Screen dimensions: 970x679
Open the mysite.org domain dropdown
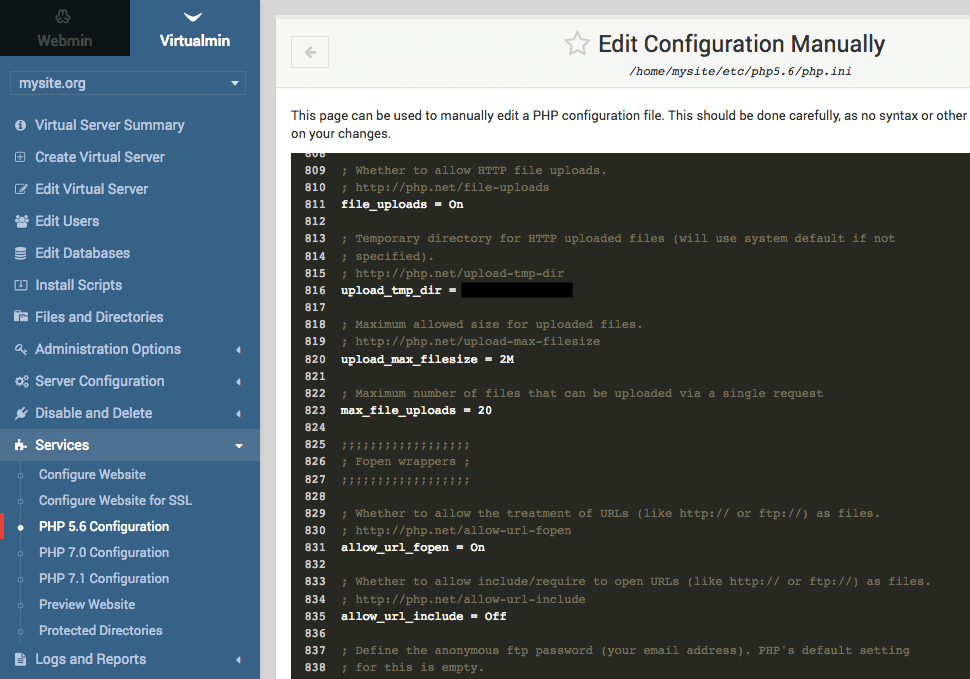pos(128,83)
